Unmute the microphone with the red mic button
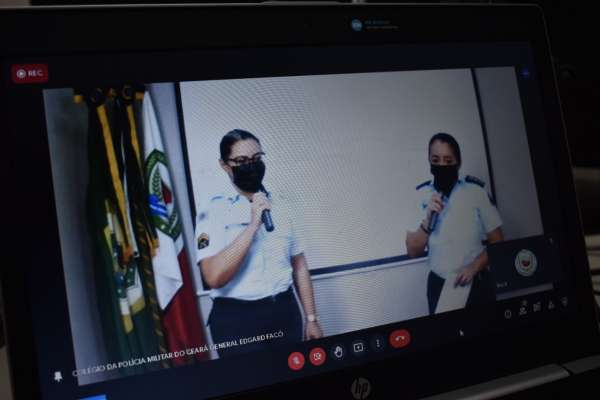The width and height of the screenshot is (600, 400). pos(296,360)
